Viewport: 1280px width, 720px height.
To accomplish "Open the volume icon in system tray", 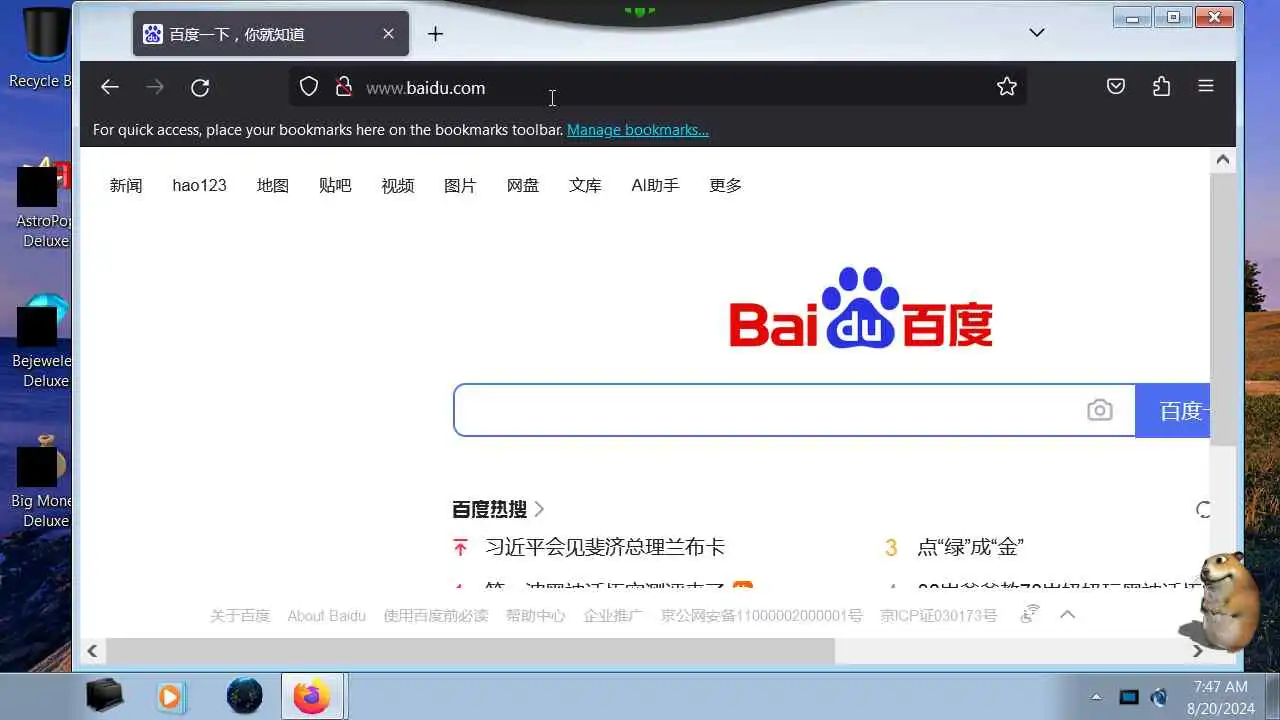I will click(x=1159, y=697).
